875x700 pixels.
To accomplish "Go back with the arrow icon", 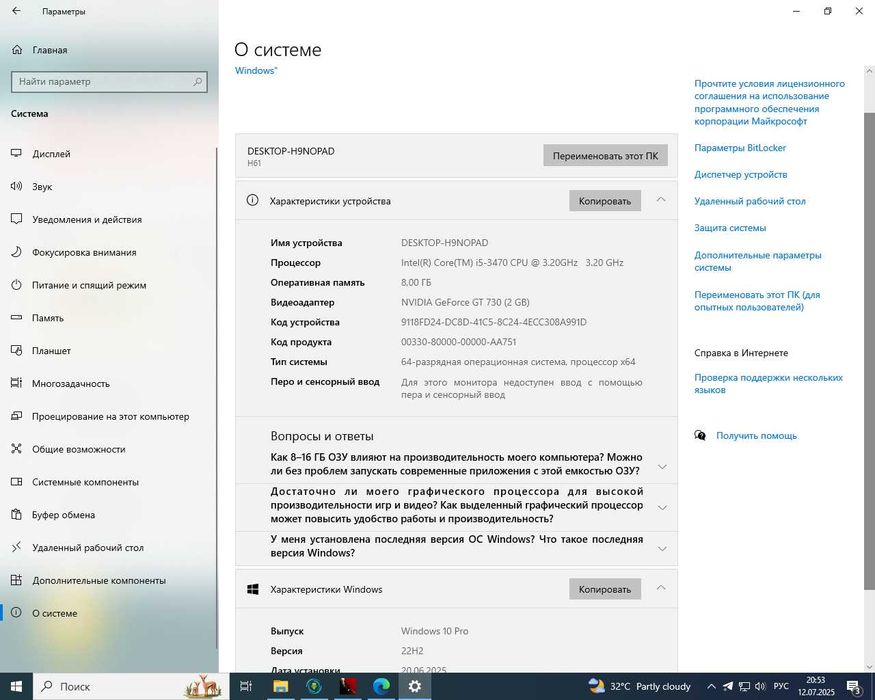I will click(x=16, y=11).
